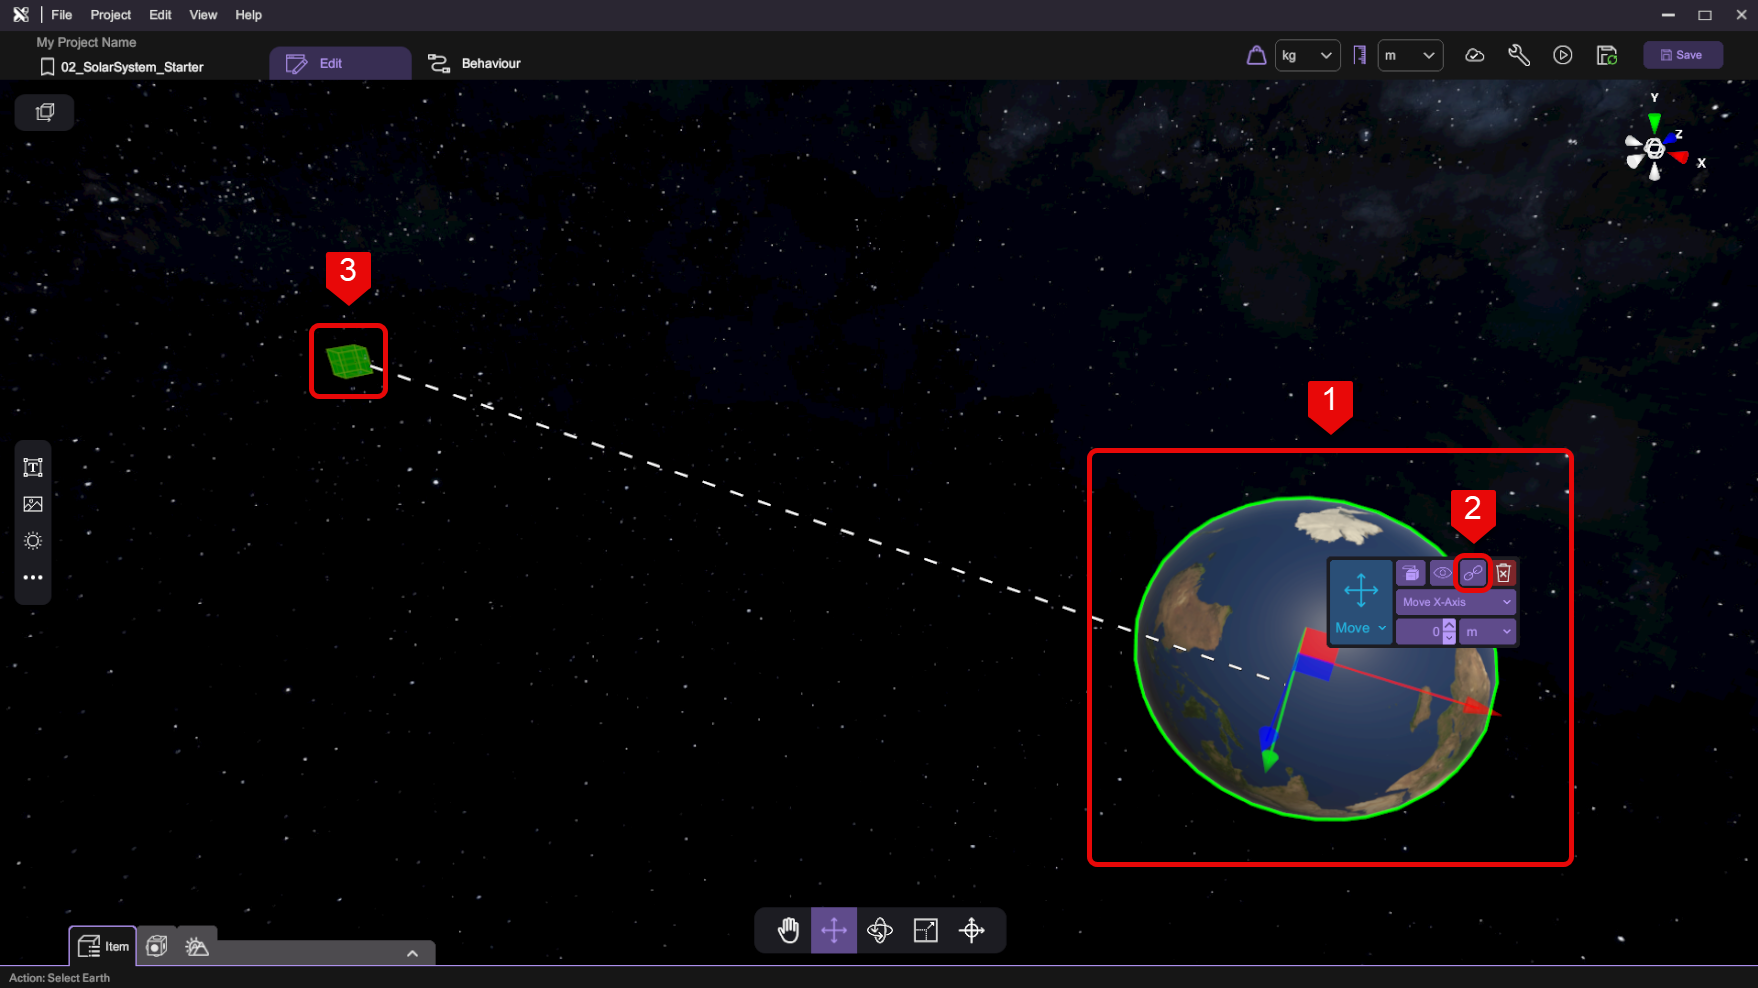Click the Save button

(x=1682, y=55)
